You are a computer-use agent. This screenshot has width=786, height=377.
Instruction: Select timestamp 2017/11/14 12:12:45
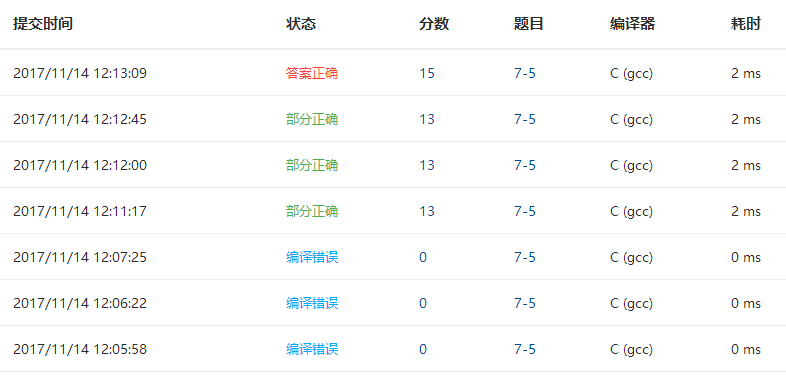coord(80,119)
